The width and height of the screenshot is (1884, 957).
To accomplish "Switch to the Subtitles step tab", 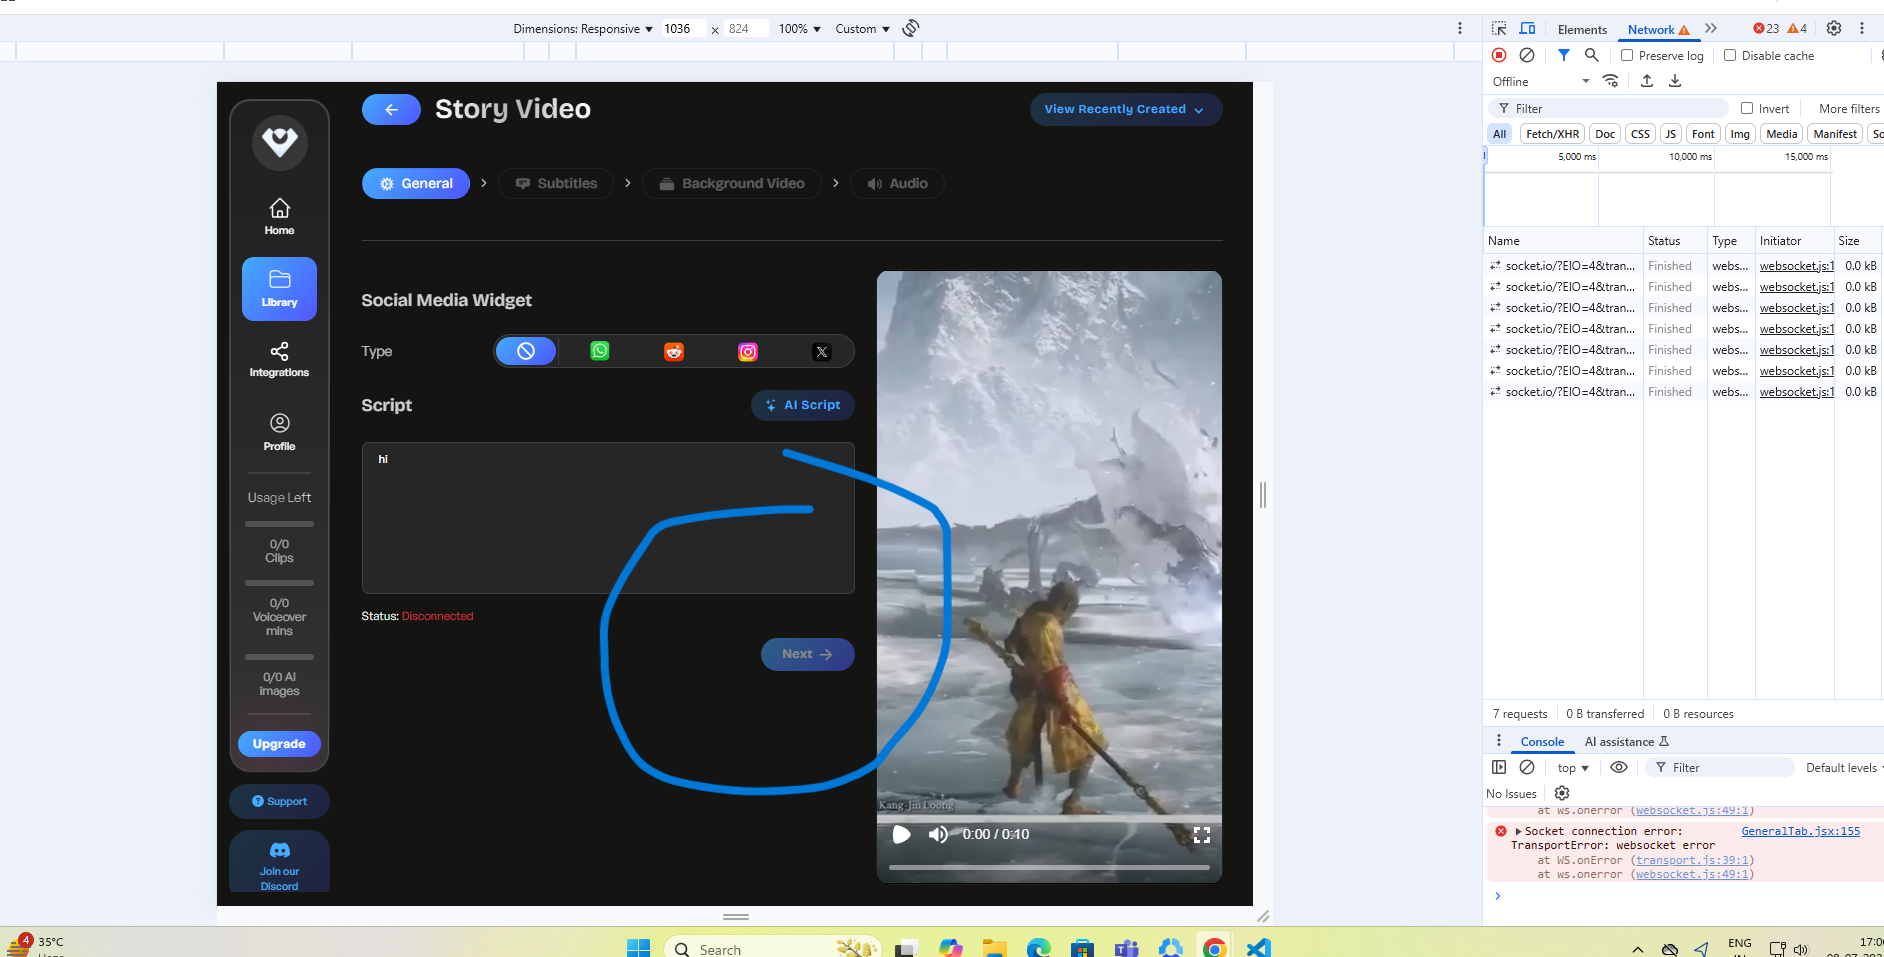I will 556,183.
